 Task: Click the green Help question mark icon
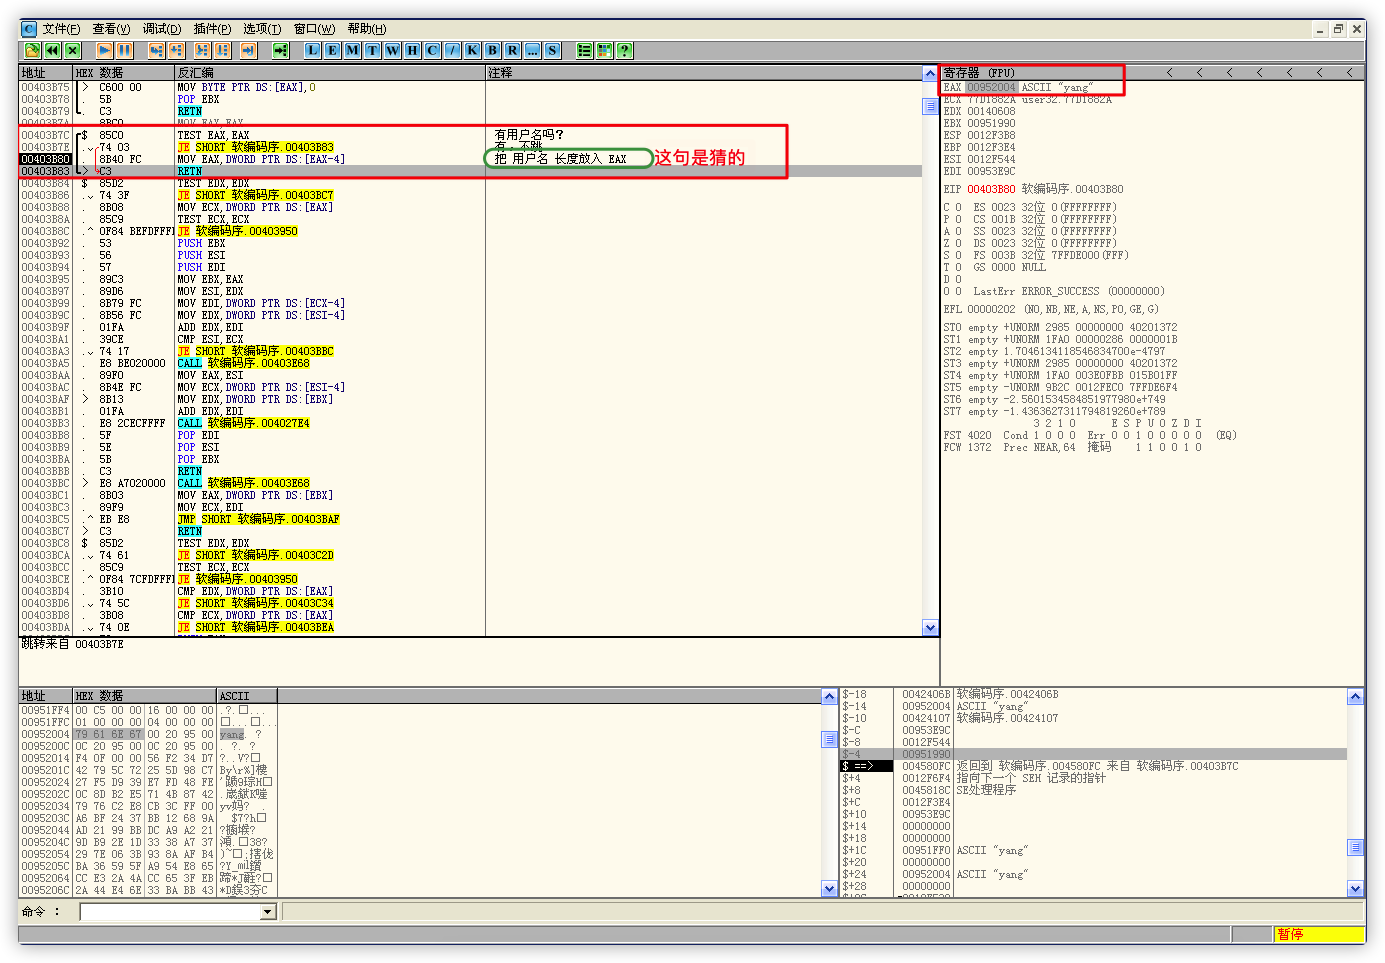624,50
